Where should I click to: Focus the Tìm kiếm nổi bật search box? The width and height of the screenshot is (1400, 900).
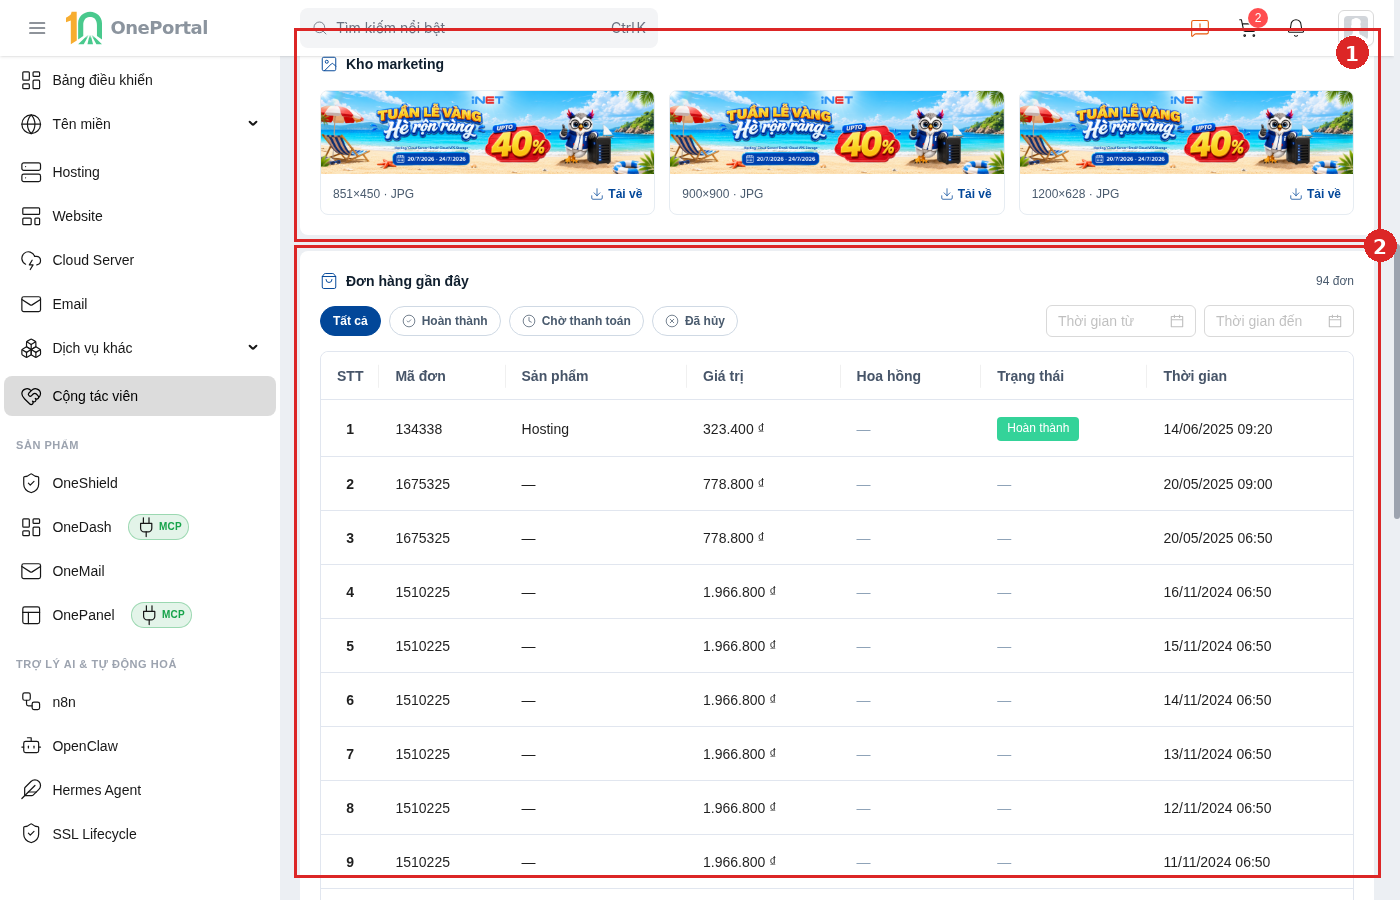[x=479, y=28]
